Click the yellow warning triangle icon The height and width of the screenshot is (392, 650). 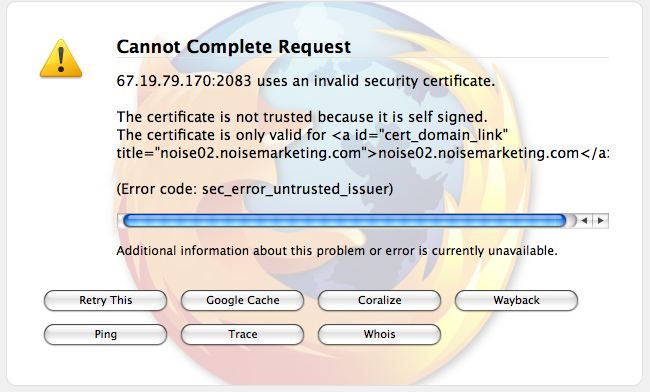[61, 58]
